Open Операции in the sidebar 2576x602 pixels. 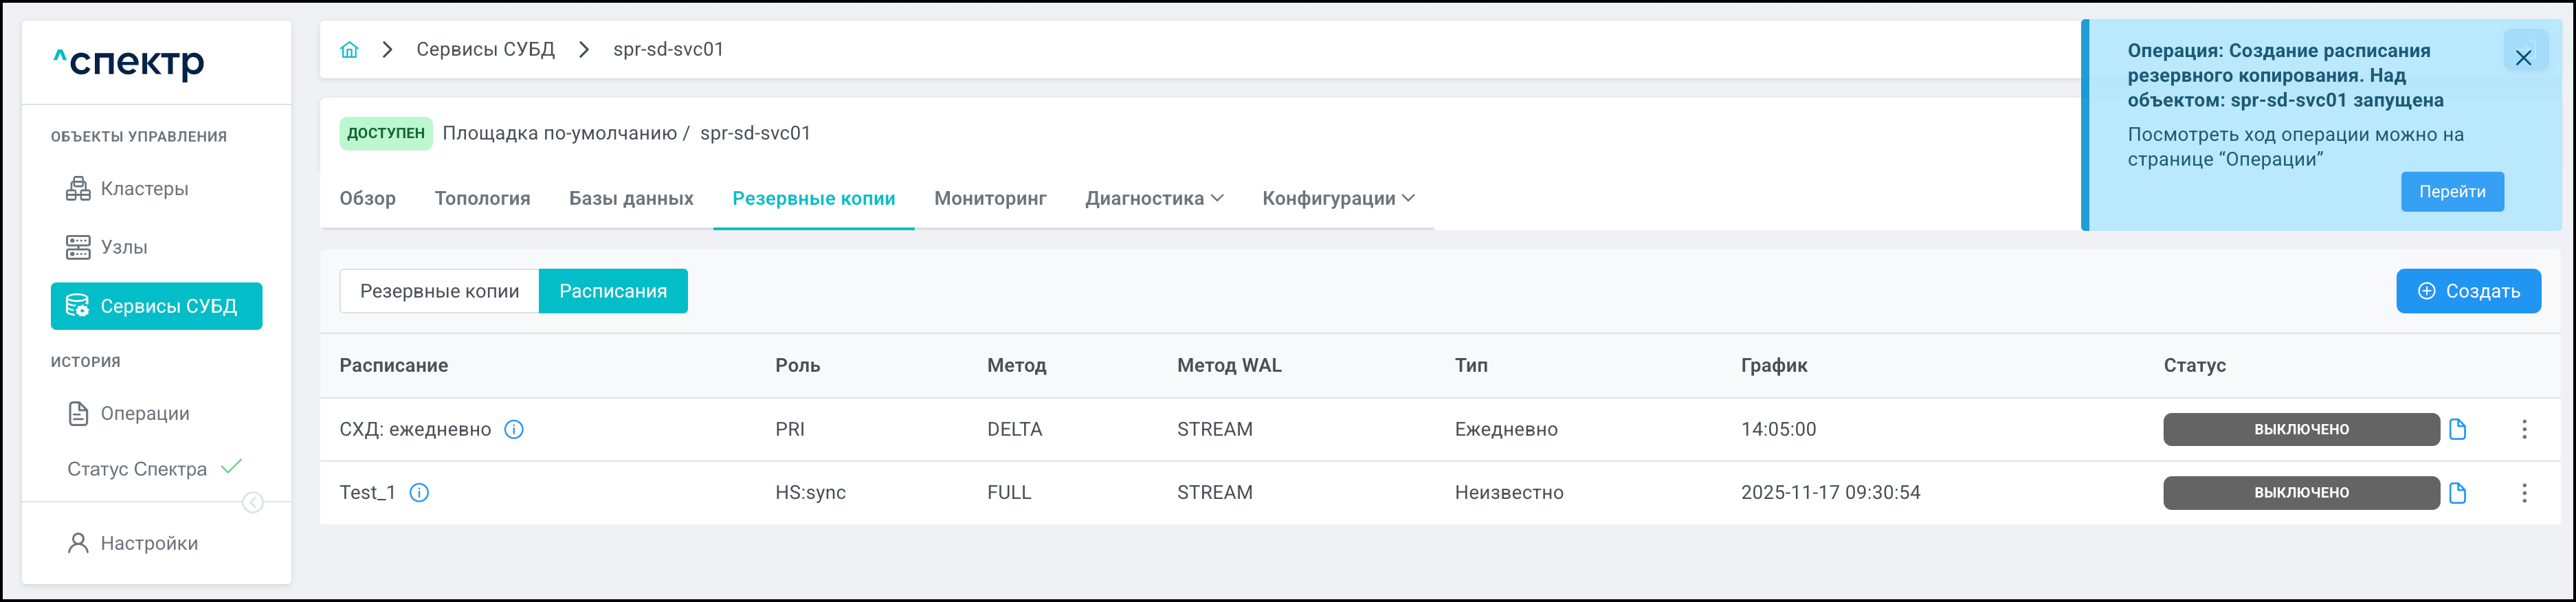(x=144, y=414)
